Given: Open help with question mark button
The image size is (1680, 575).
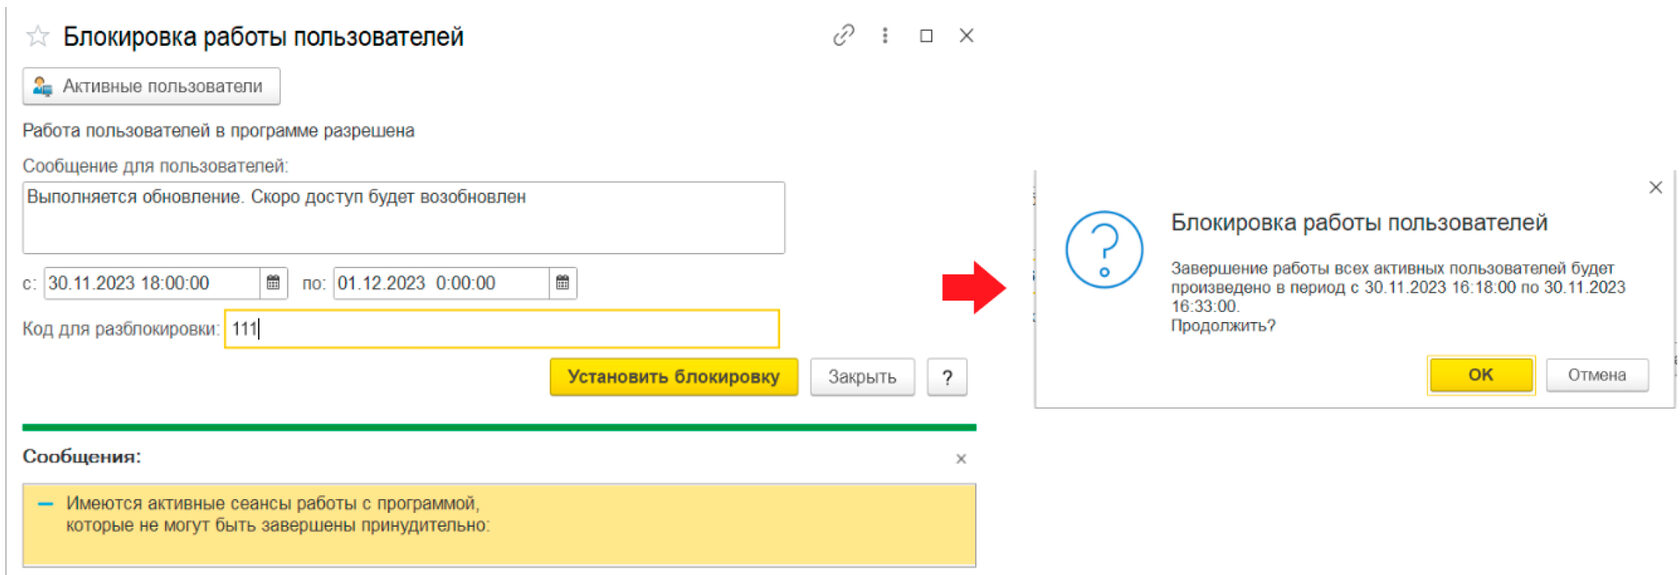Looking at the screenshot, I should coord(947,377).
